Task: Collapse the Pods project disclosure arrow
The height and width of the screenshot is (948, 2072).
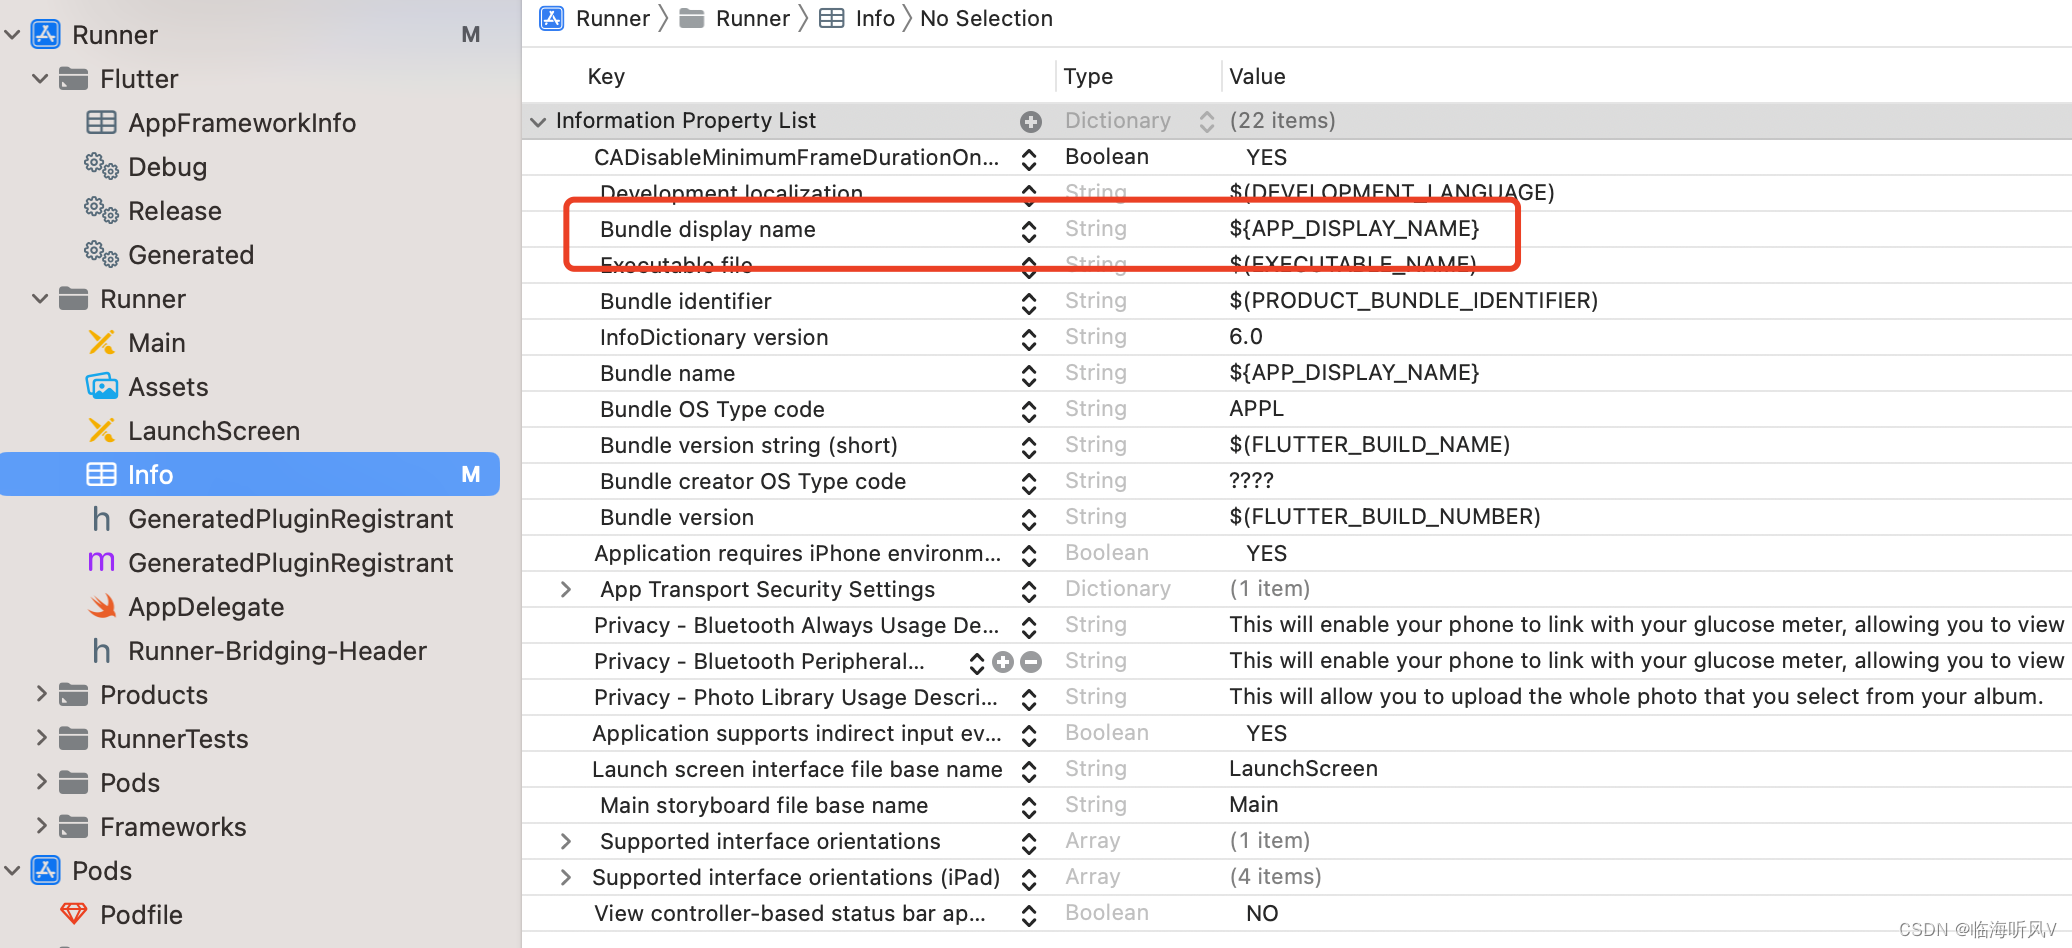Action: pos(13,871)
